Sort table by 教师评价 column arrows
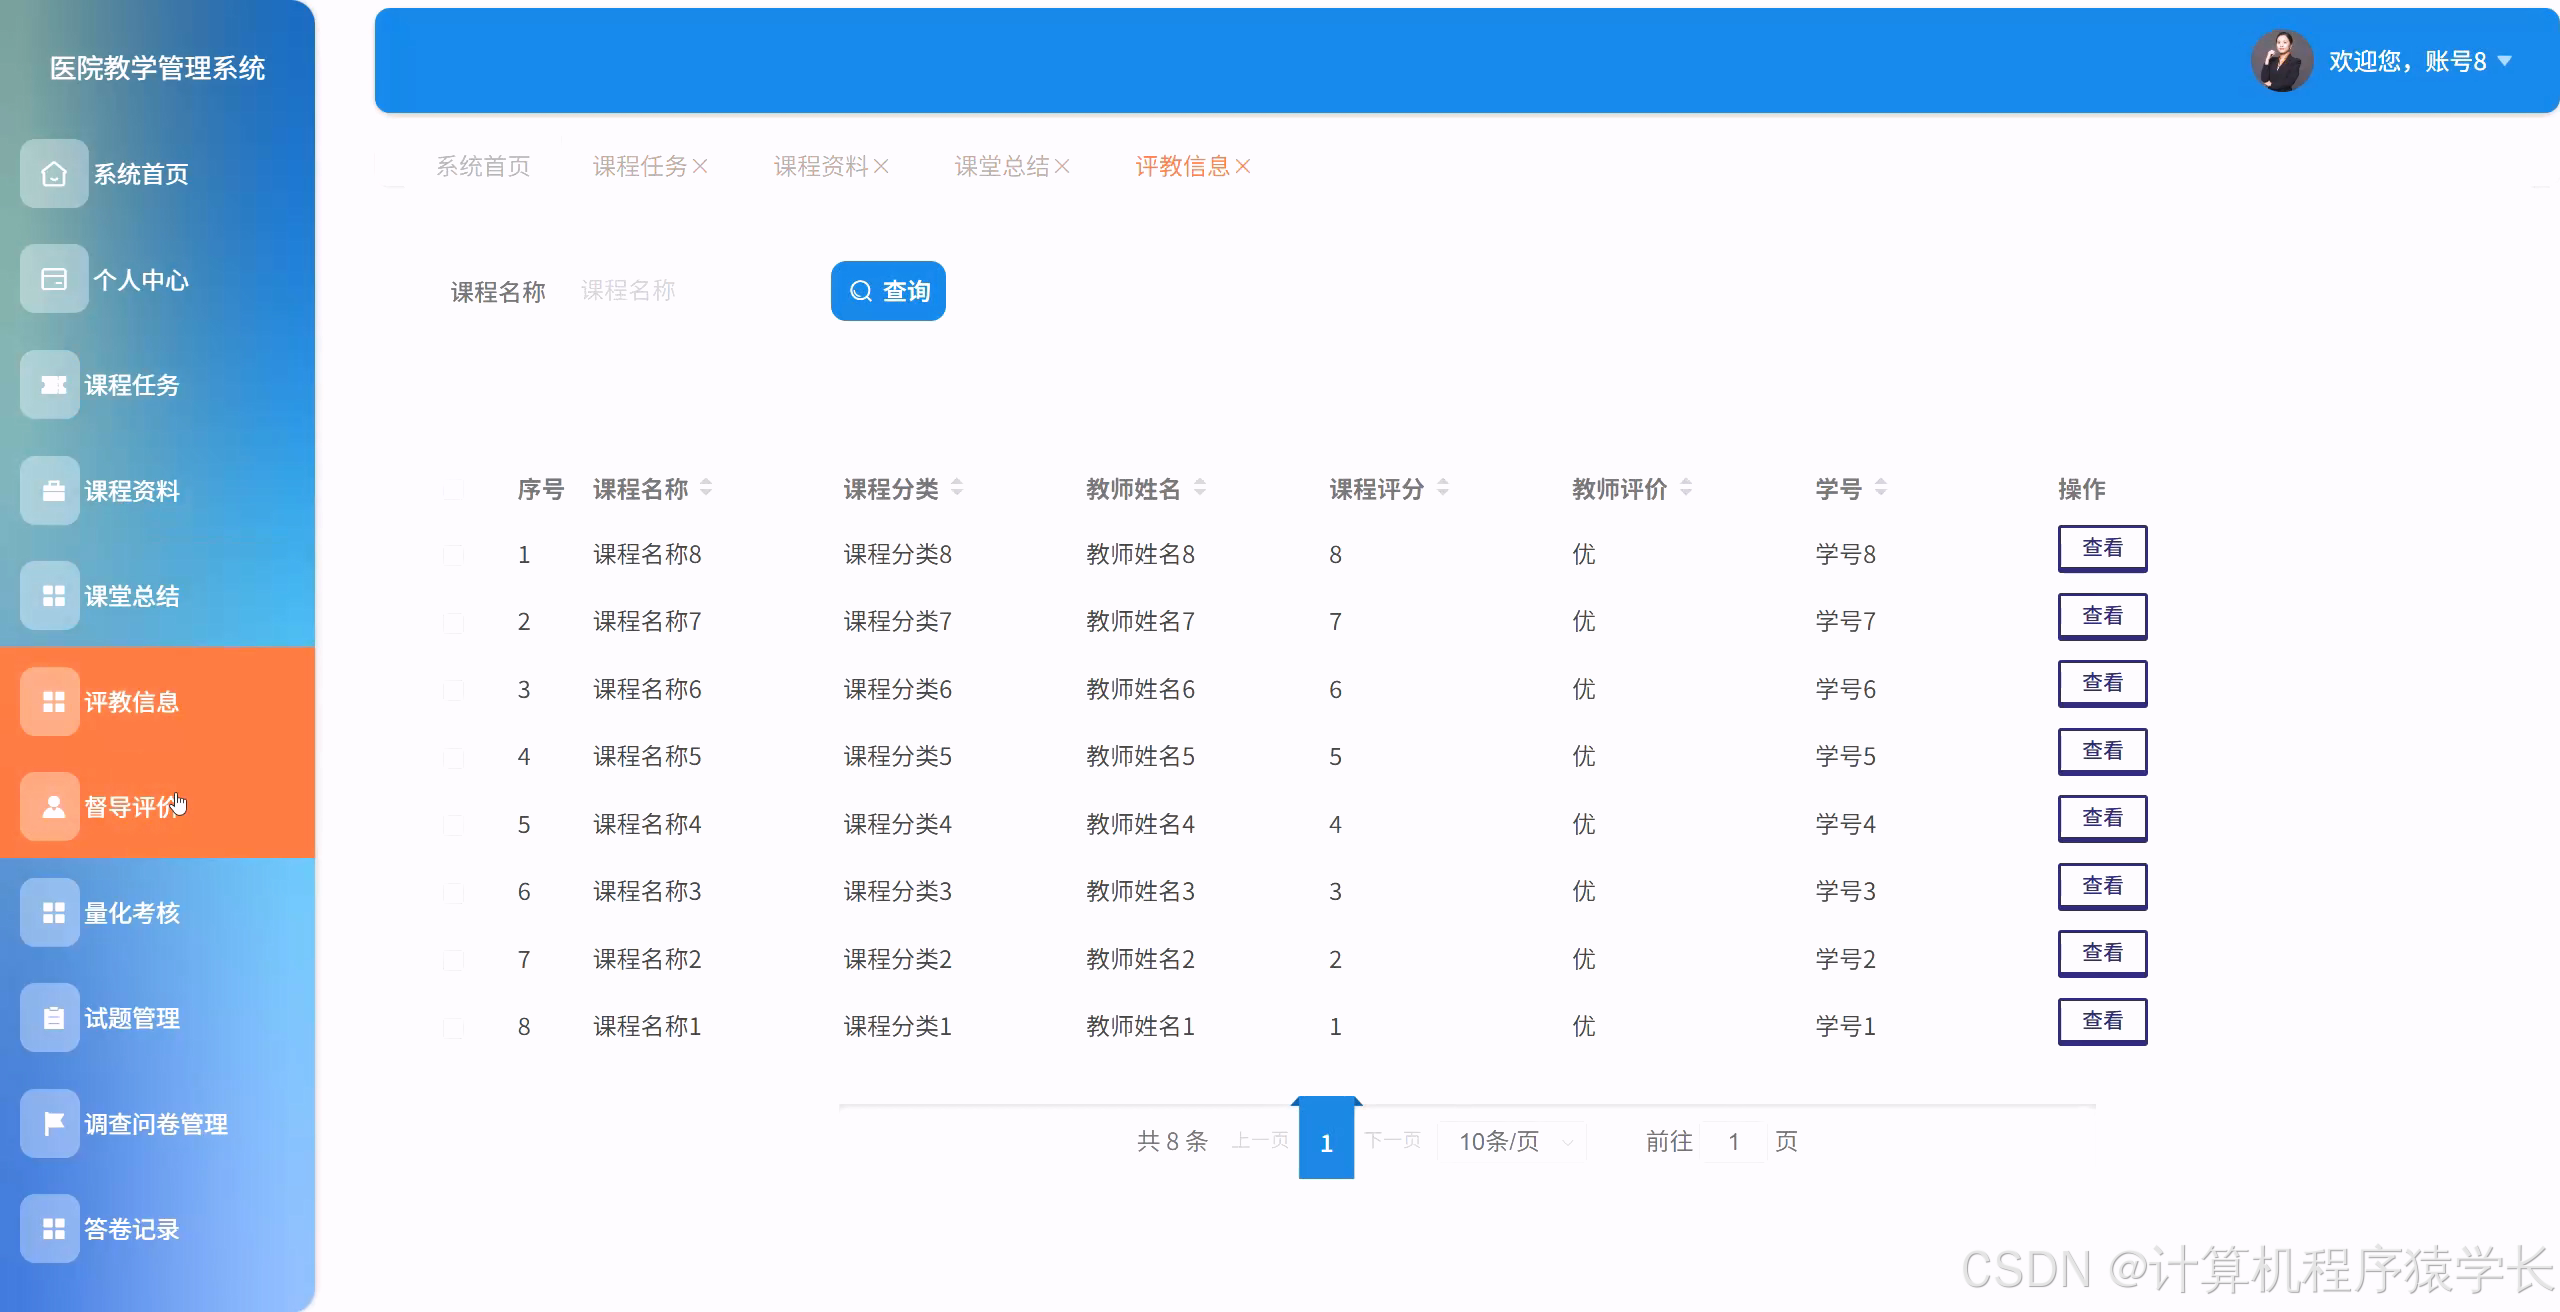 click(x=1686, y=488)
